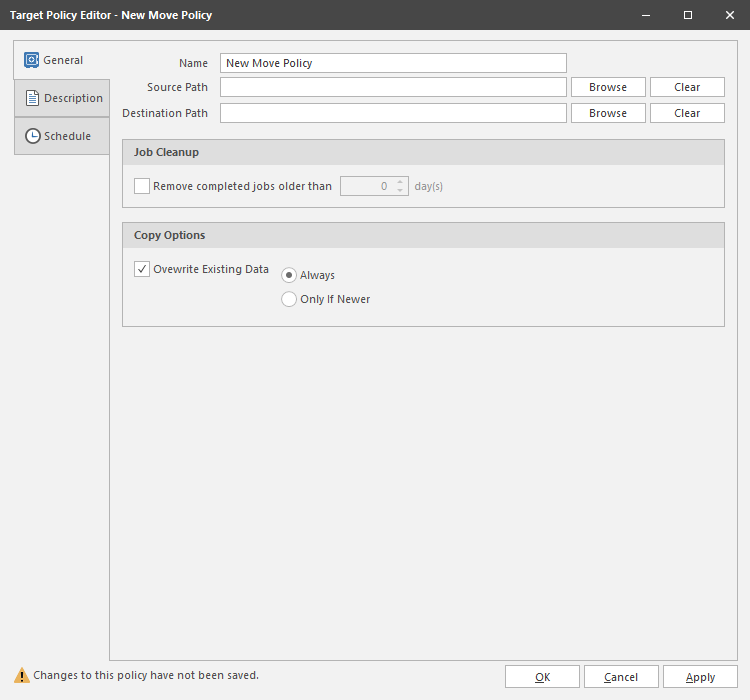Click the General tab safe icon

(x=32, y=60)
